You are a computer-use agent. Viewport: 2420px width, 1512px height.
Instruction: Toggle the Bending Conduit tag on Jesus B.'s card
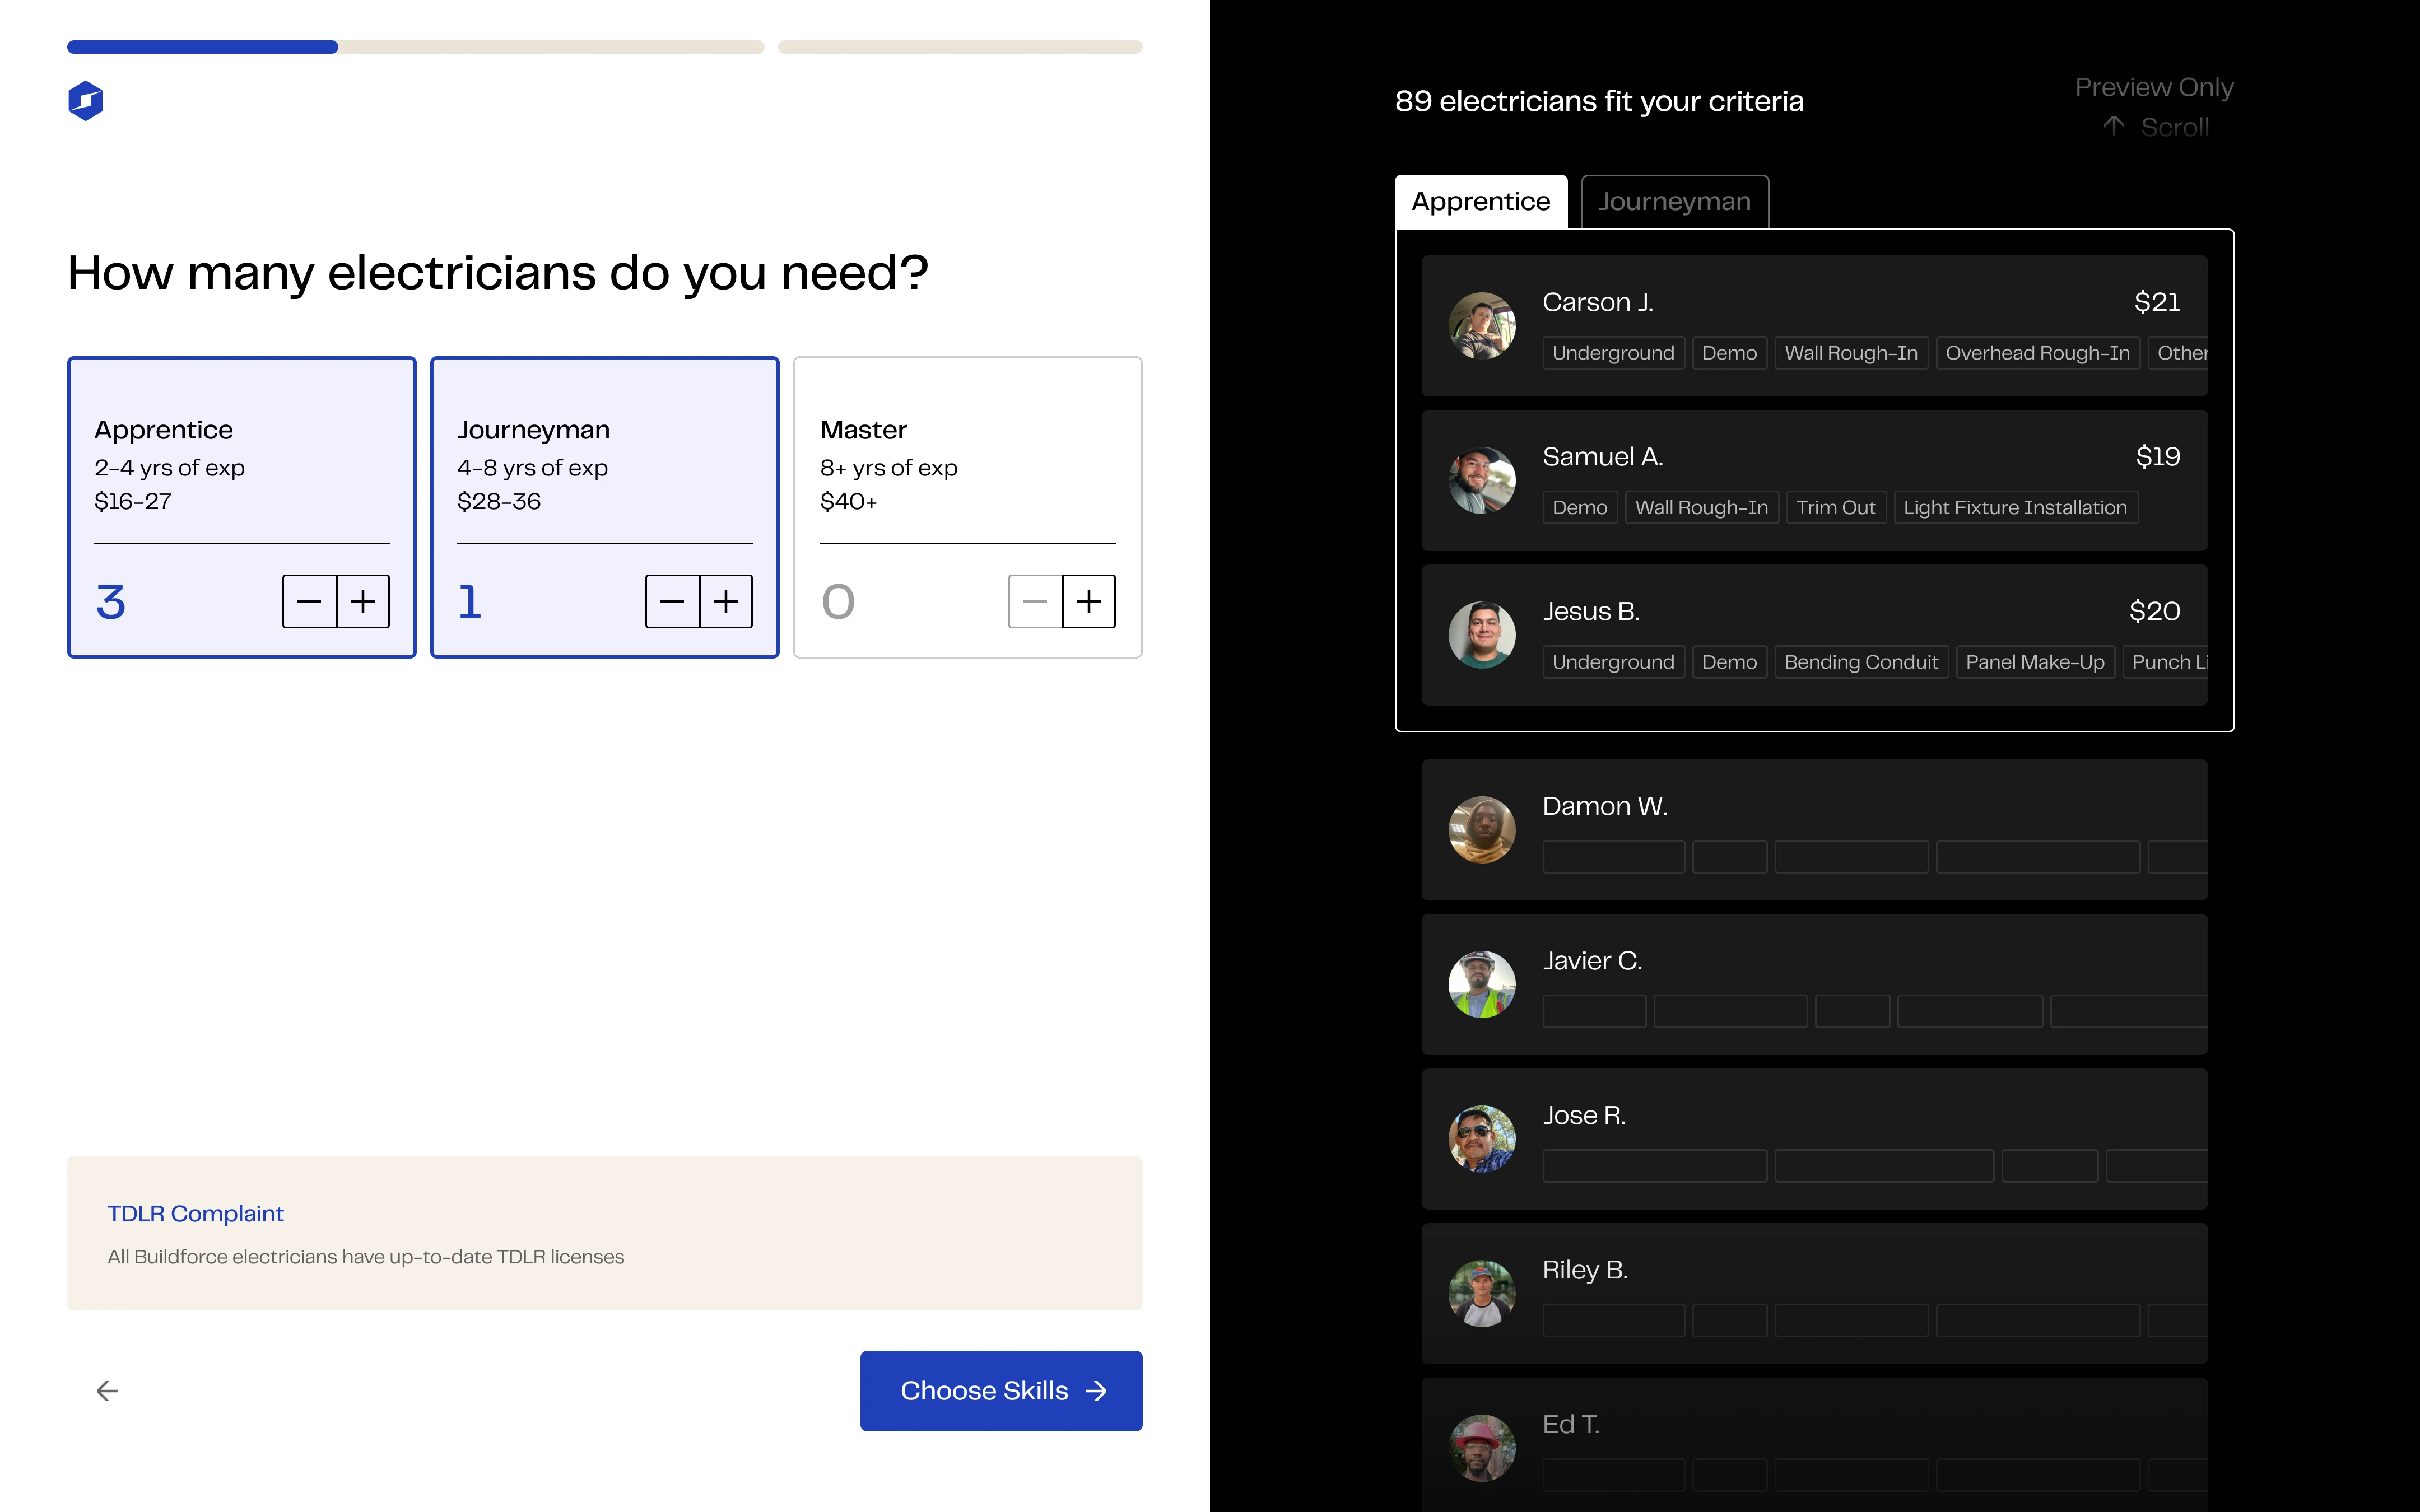pos(1861,661)
